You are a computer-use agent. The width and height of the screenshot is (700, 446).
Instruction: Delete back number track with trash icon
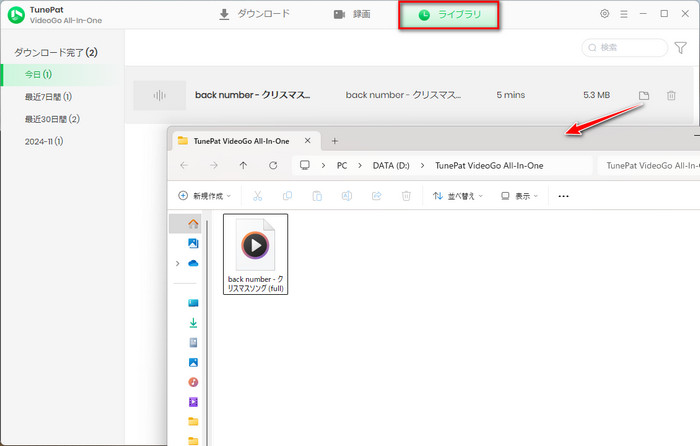click(671, 96)
